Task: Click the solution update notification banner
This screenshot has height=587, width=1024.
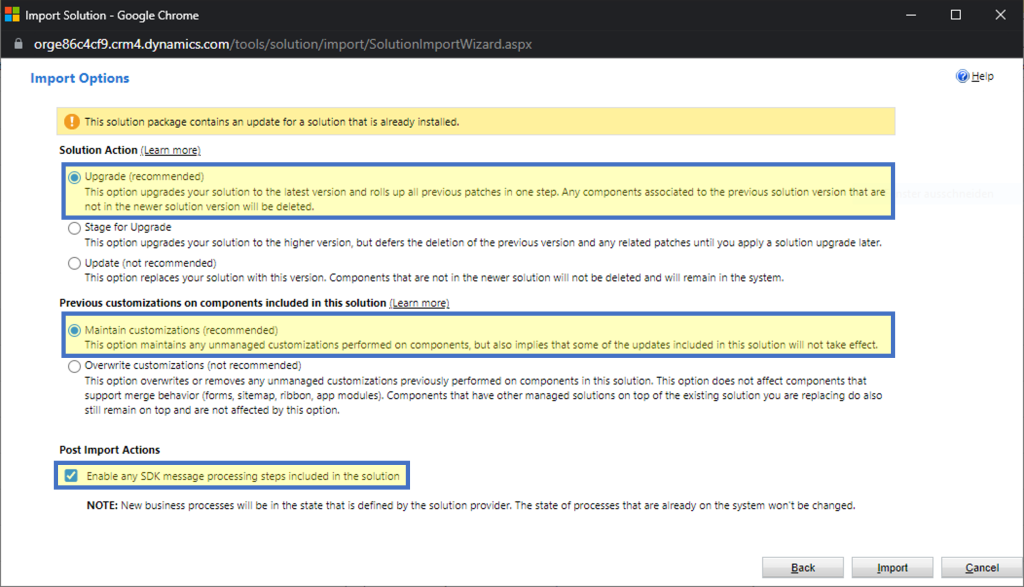Action: [x=475, y=121]
